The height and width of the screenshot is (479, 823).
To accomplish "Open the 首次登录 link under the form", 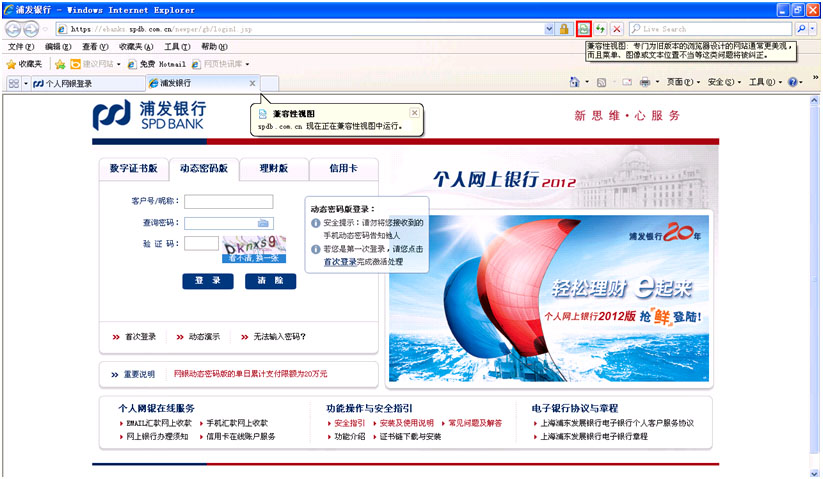I will click(x=140, y=337).
